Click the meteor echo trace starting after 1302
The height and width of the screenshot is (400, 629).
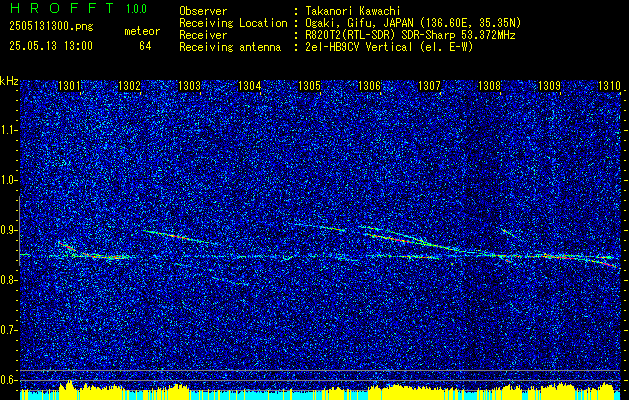(x=181, y=237)
